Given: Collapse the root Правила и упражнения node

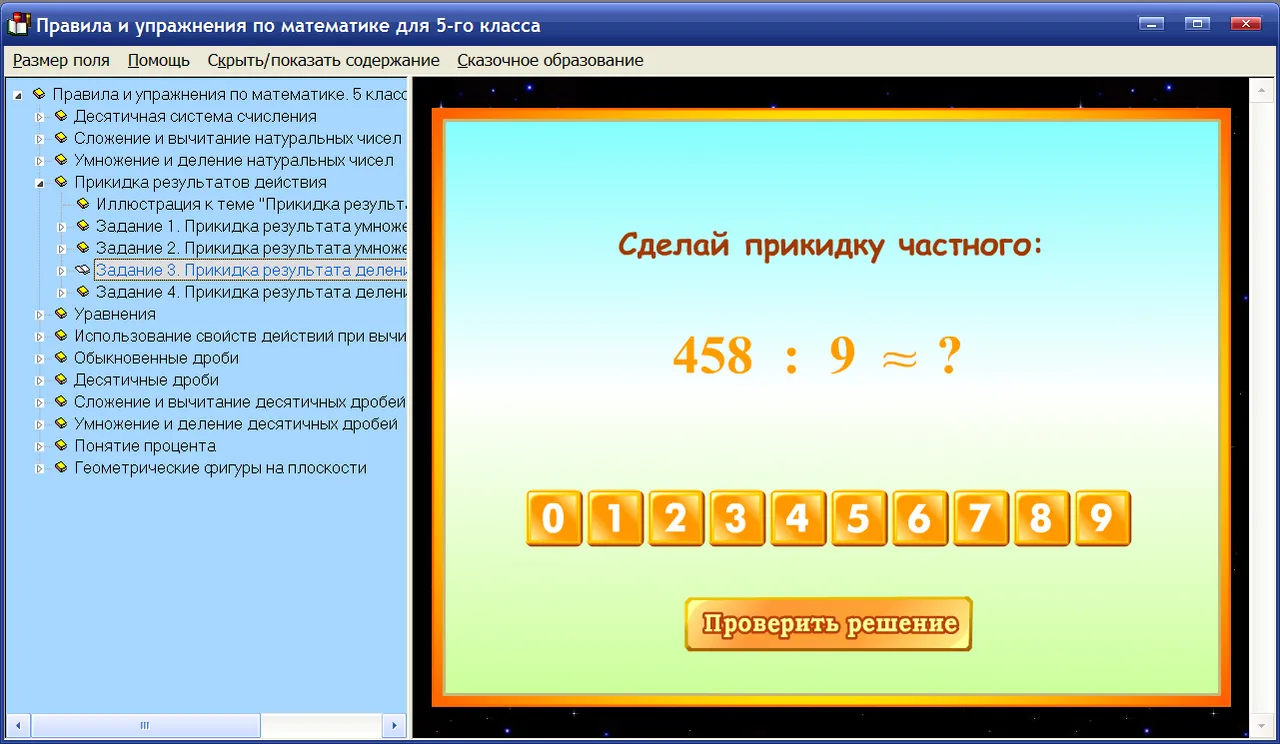Looking at the screenshot, I should point(18,95).
